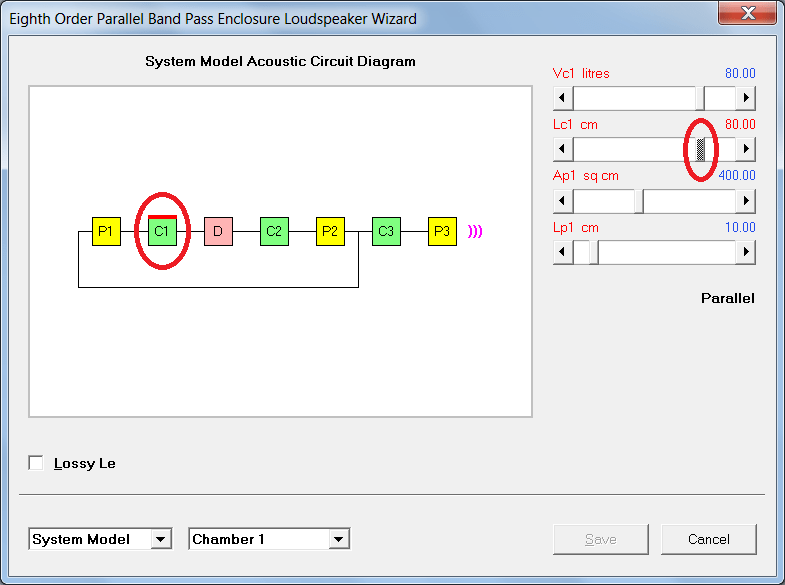The height and width of the screenshot is (585, 785).
Task: Select the P1 port block in diagram
Action: 106,231
